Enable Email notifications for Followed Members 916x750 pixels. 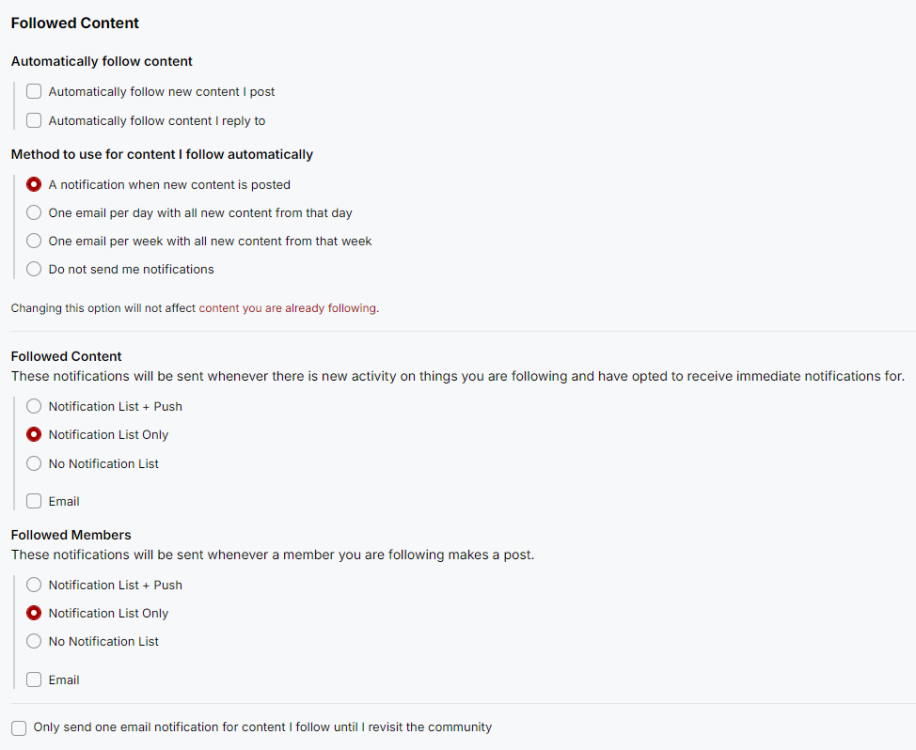click(x=33, y=679)
